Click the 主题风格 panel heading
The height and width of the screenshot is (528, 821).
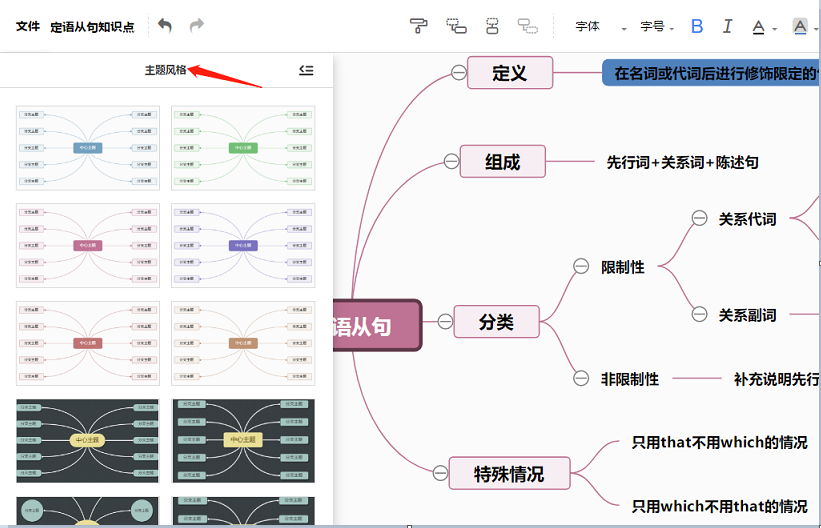coord(165,70)
